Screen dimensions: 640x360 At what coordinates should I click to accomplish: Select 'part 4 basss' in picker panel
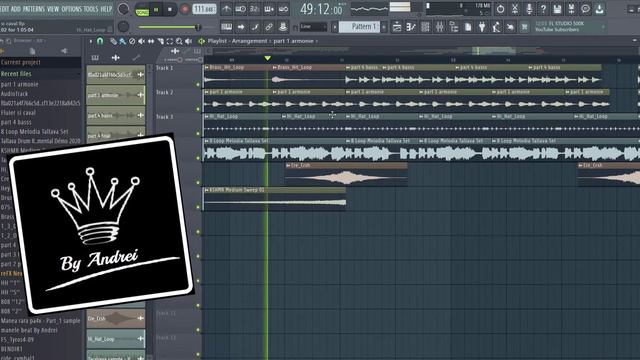tap(116, 116)
